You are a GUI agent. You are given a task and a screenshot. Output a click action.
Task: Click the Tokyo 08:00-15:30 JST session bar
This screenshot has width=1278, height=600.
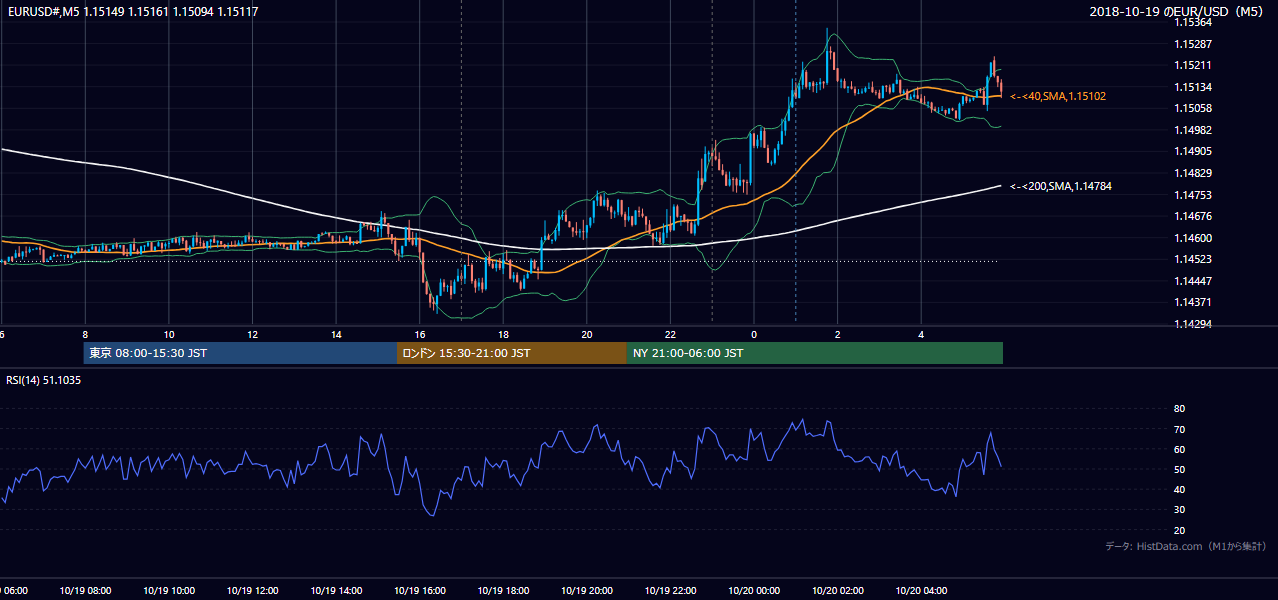tap(240, 353)
